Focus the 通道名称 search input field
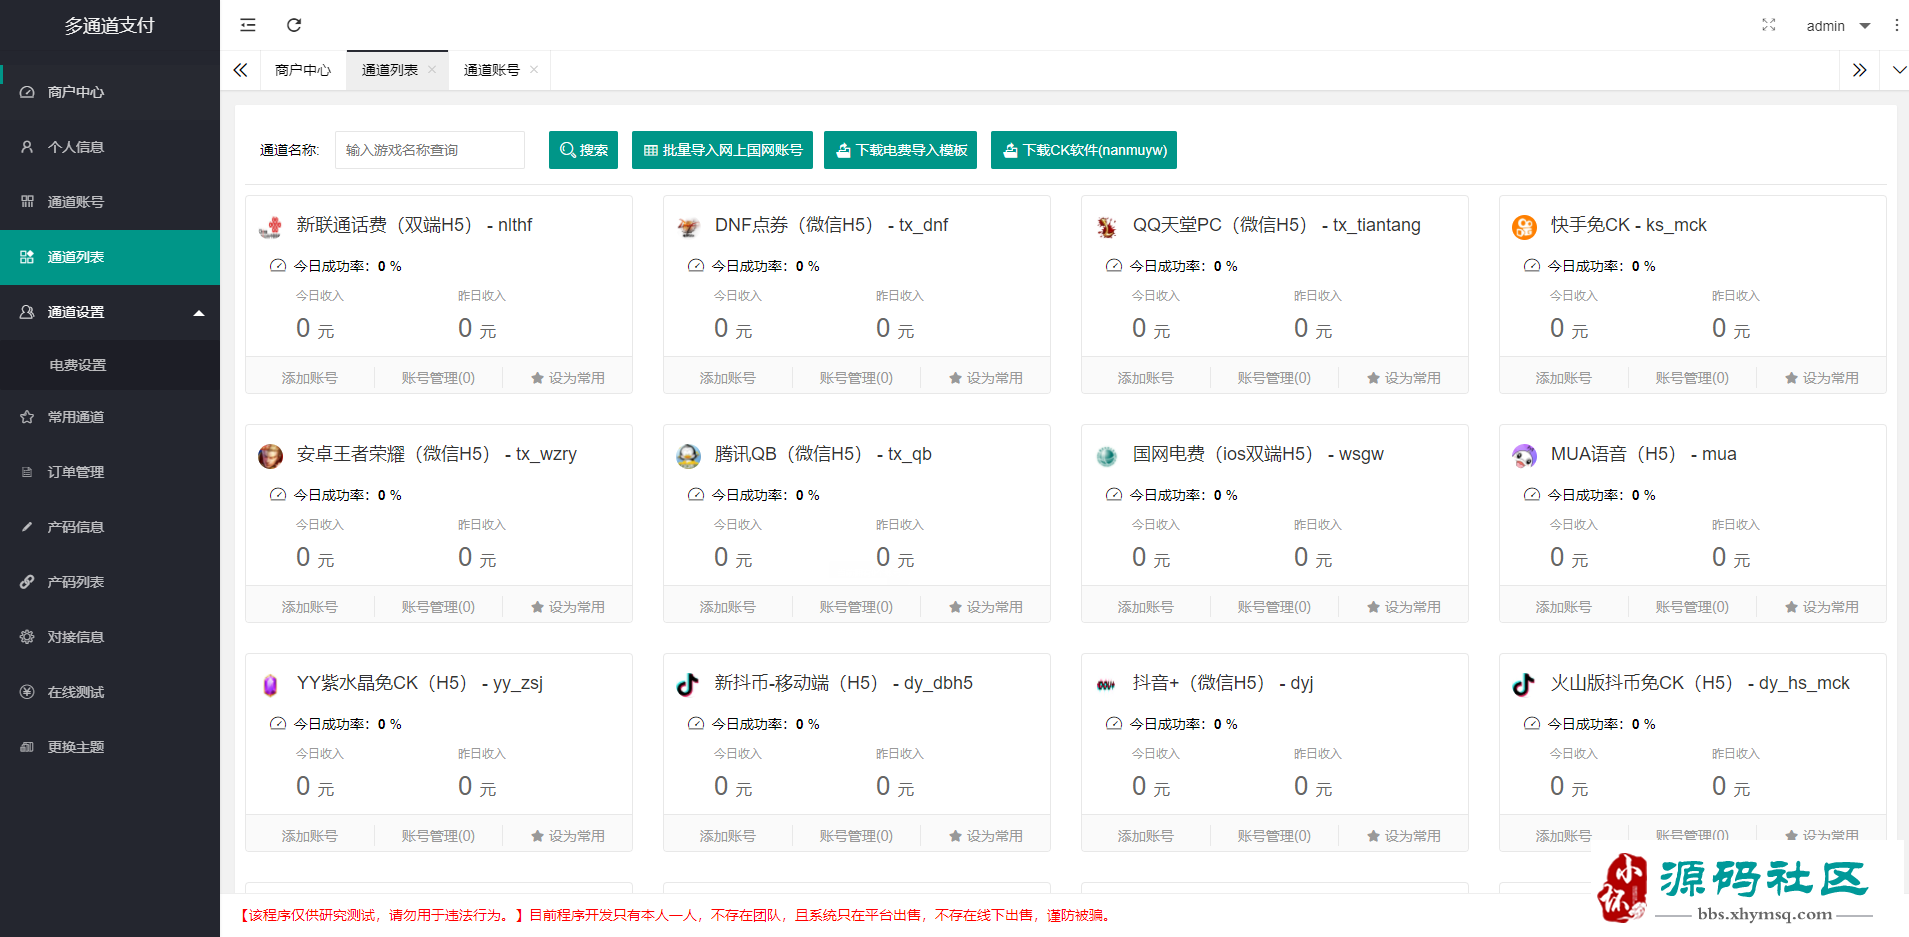 pyautogui.click(x=429, y=150)
